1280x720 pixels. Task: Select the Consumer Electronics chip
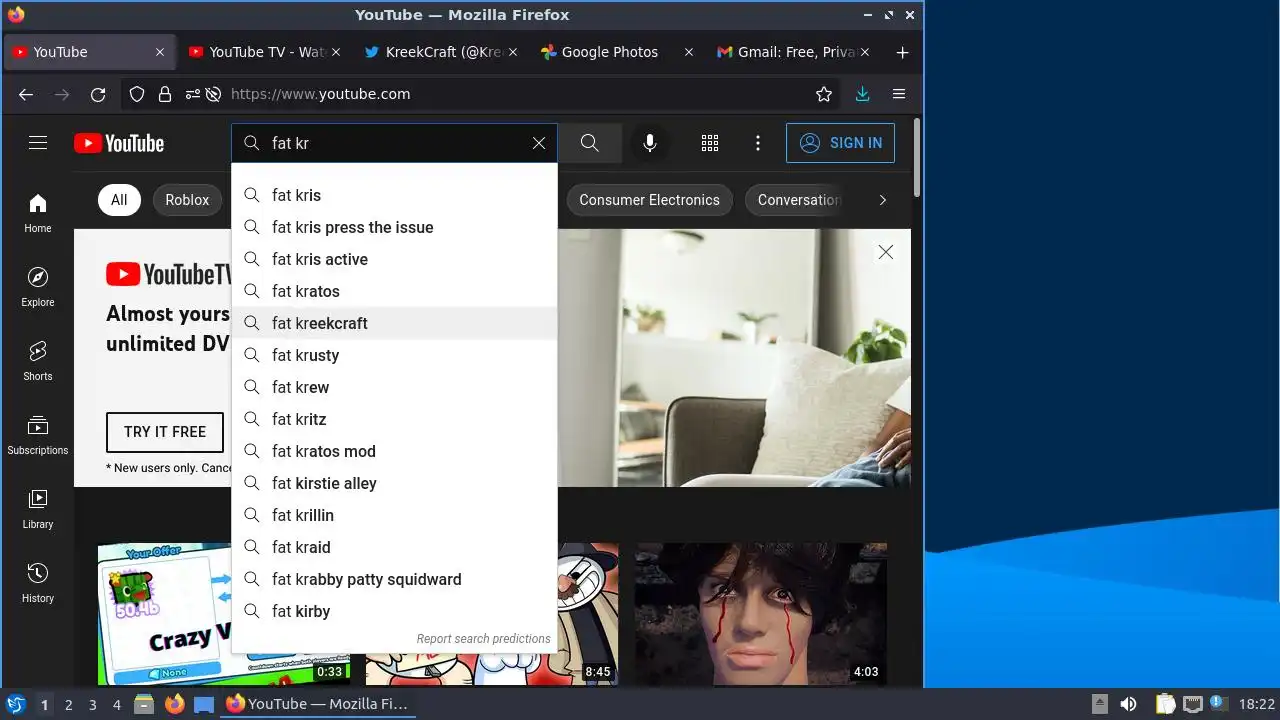click(x=649, y=200)
